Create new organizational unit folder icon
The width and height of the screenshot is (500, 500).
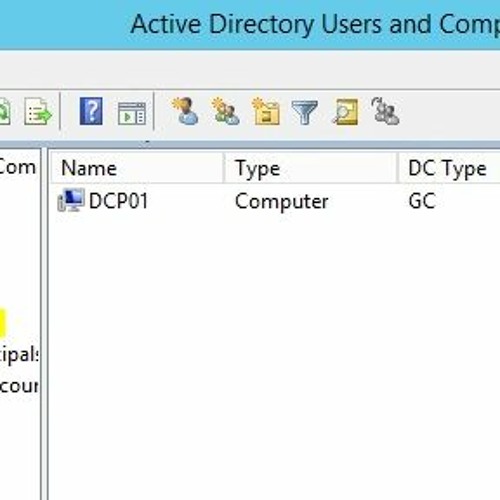tap(266, 111)
